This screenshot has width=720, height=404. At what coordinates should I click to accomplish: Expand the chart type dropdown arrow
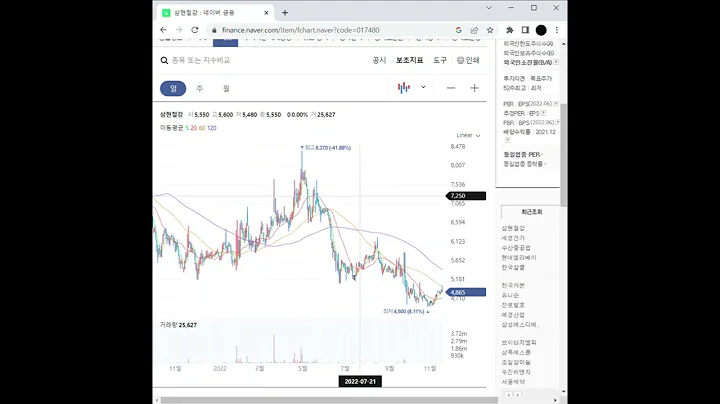[423, 87]
